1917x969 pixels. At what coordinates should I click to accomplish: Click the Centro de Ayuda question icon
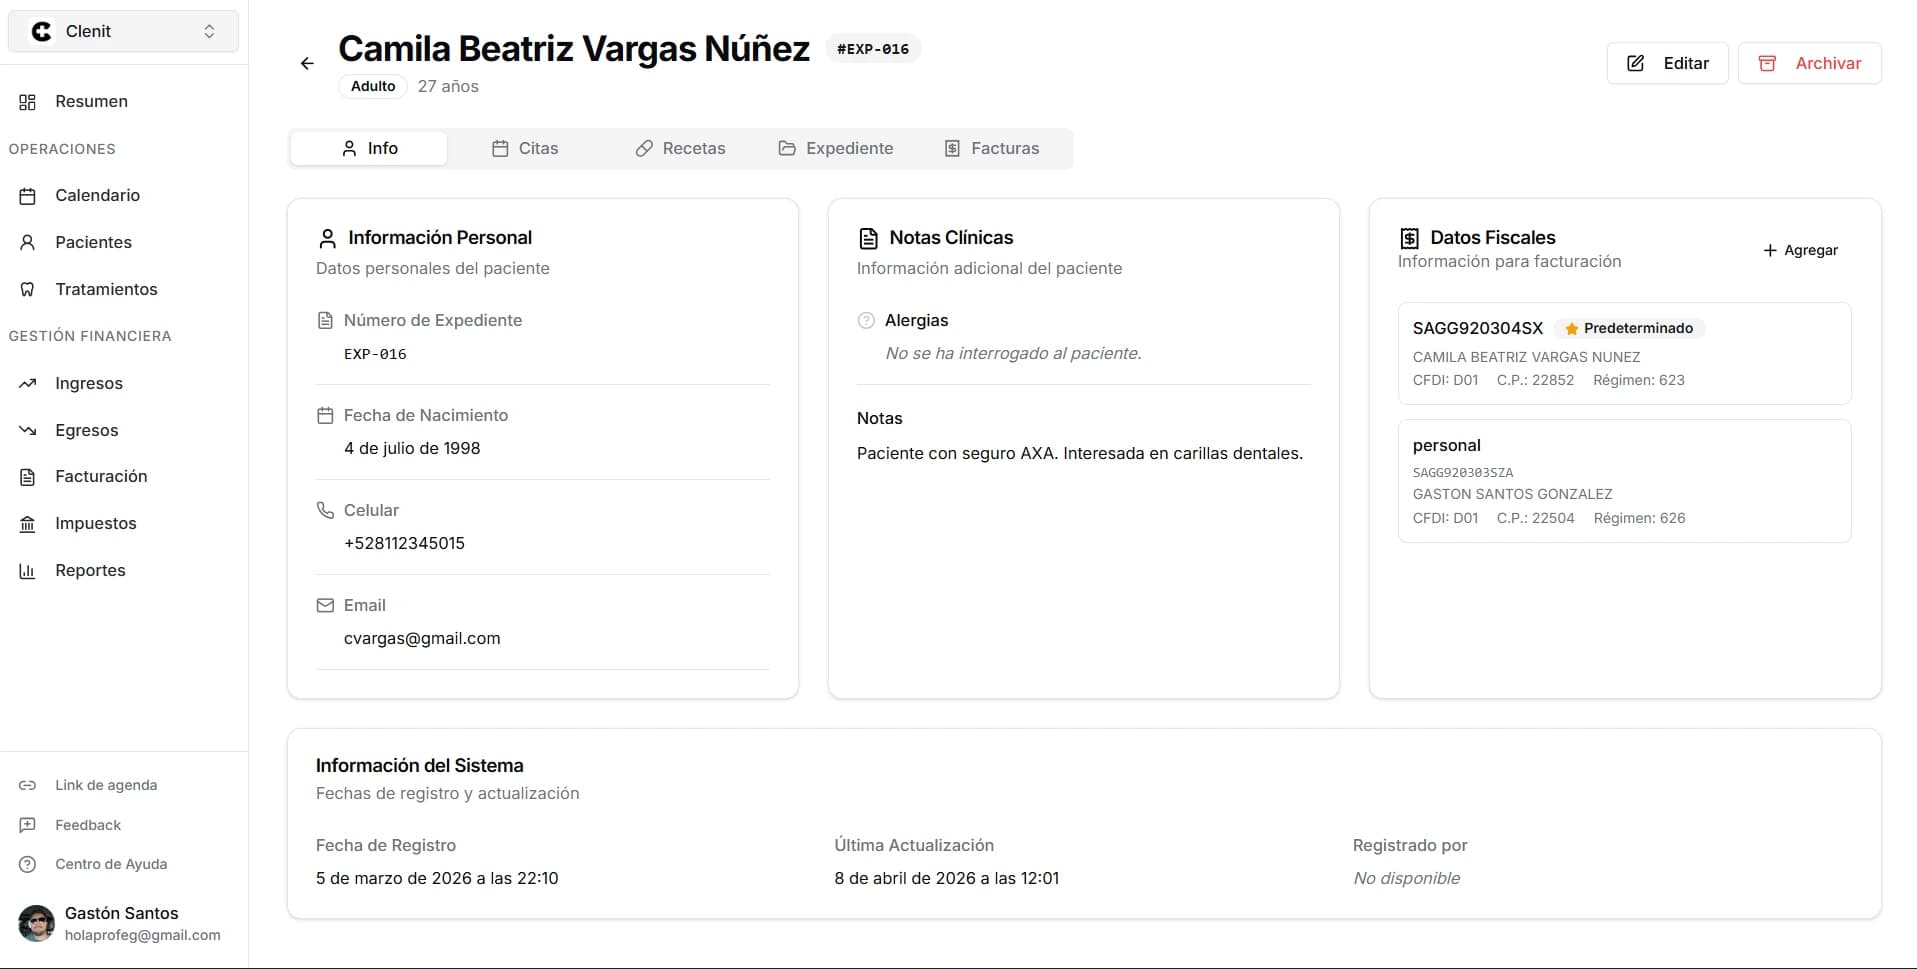[28, 864]
